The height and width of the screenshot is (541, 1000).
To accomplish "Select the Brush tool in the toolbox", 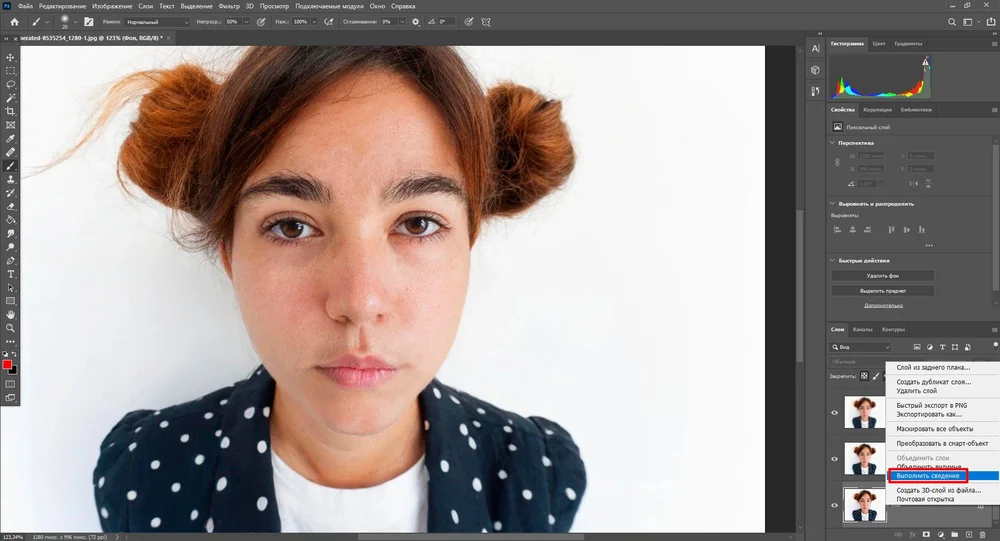I will (10, 166).
